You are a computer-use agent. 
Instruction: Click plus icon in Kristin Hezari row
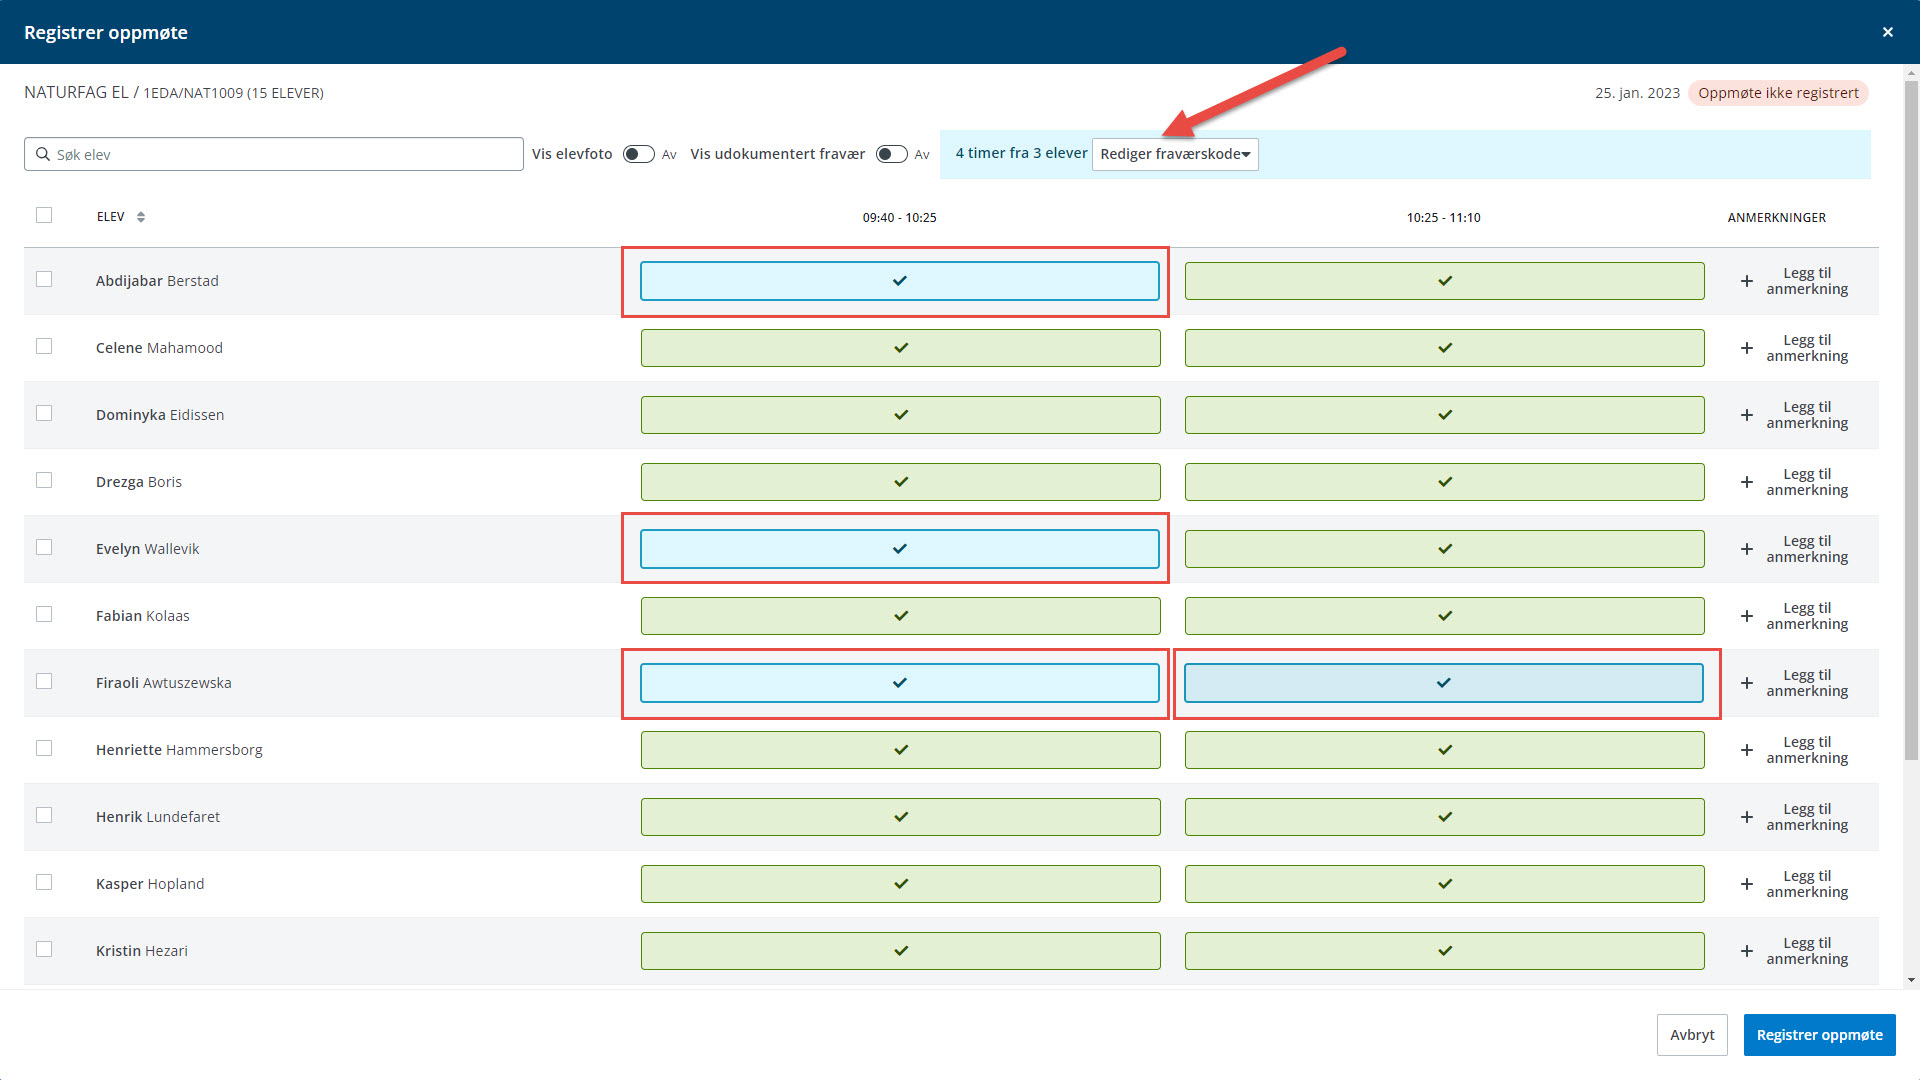tap(1746, 951)
